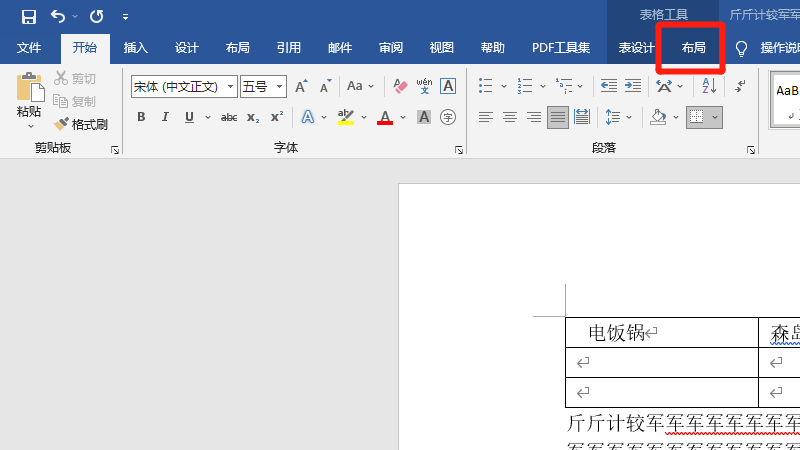Toggle Italic formatting

[165, 118]
